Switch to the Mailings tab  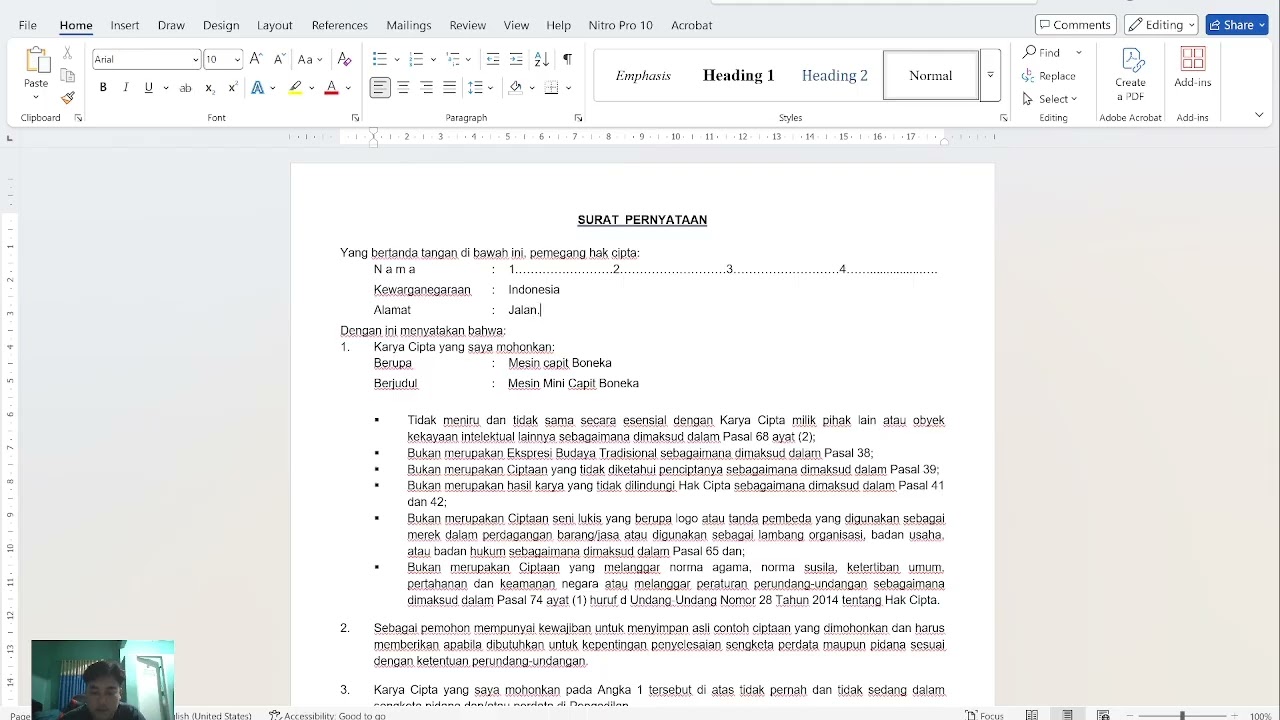pyautogui.click(x=409, y=25)
